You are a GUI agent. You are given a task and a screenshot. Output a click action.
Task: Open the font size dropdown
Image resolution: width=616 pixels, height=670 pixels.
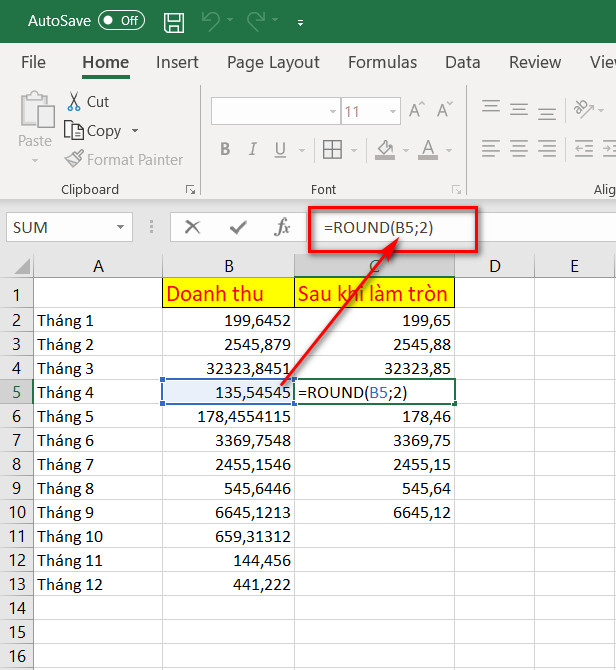click(393, 111)
